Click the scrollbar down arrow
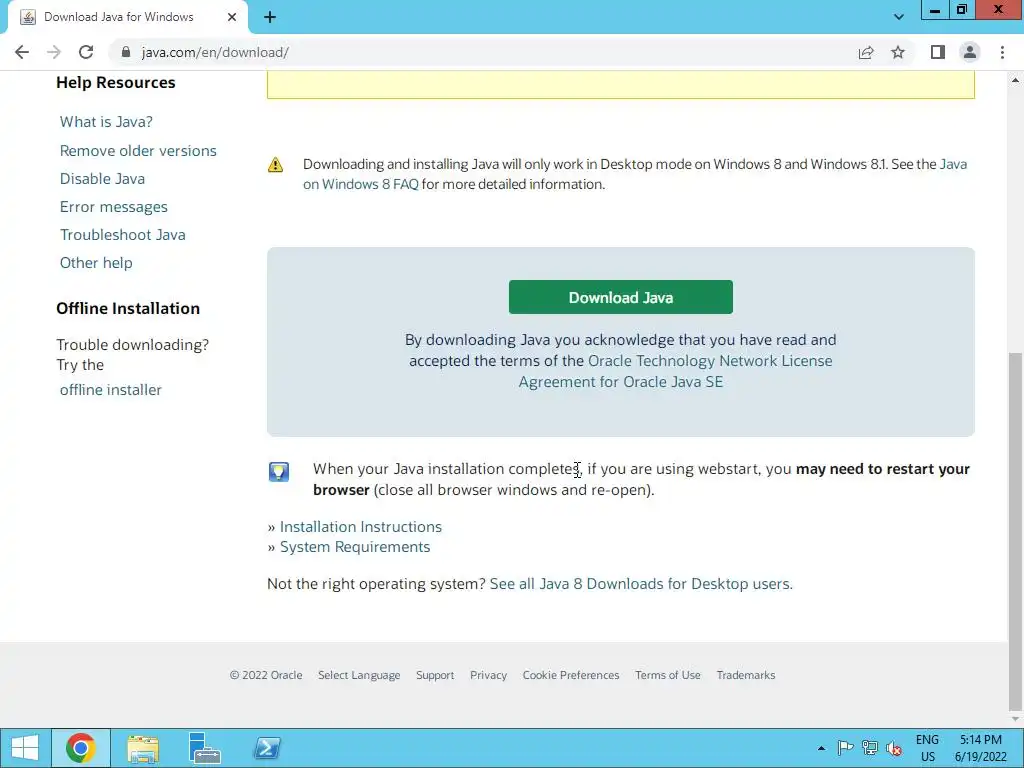This screenshot has height=768, width=1024. coord(1016,719)
